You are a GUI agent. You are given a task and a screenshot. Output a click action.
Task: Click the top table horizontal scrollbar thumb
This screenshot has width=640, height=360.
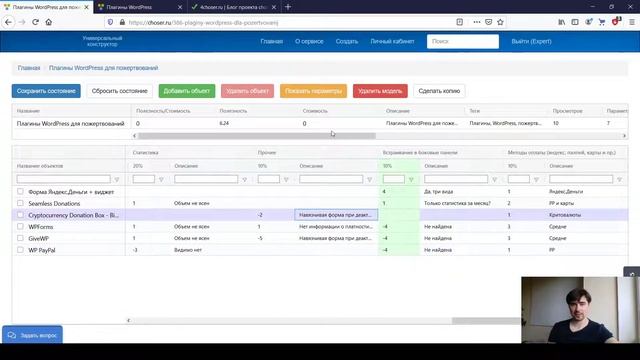257,136
